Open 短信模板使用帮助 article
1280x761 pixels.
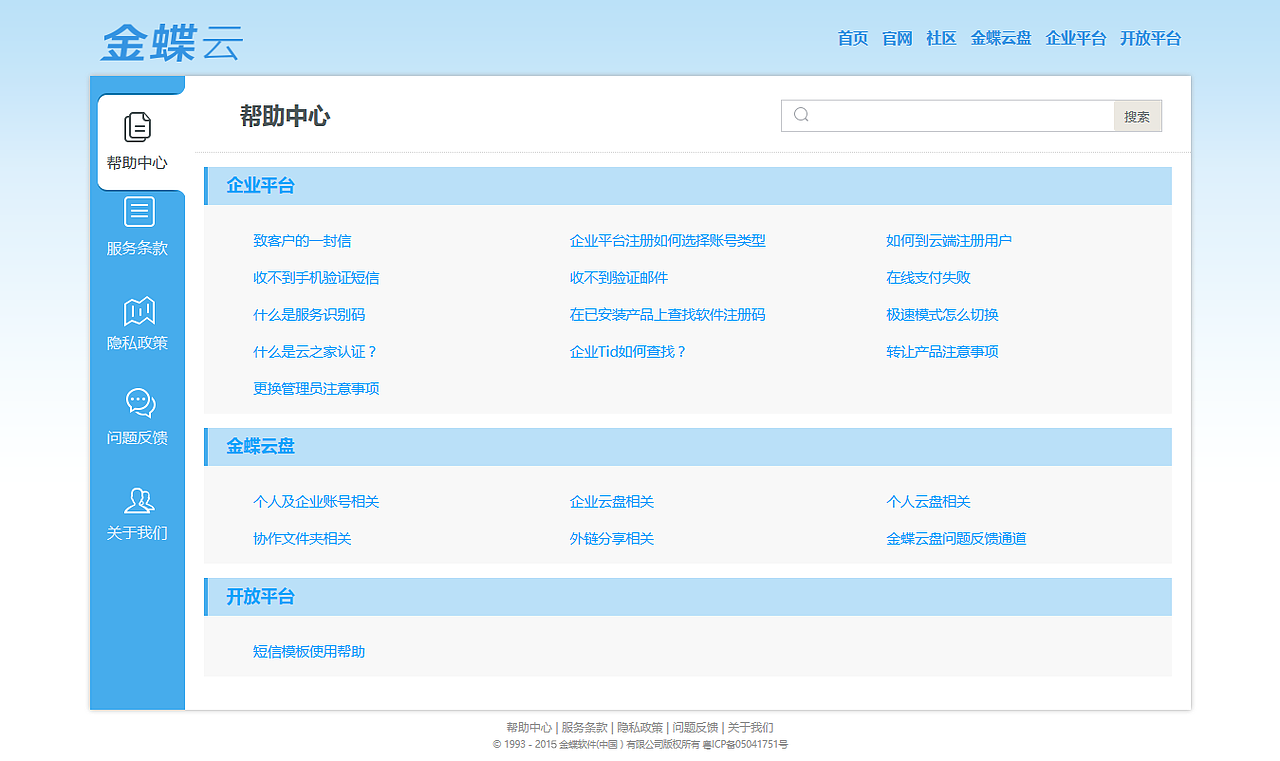[x=309, y=652]
